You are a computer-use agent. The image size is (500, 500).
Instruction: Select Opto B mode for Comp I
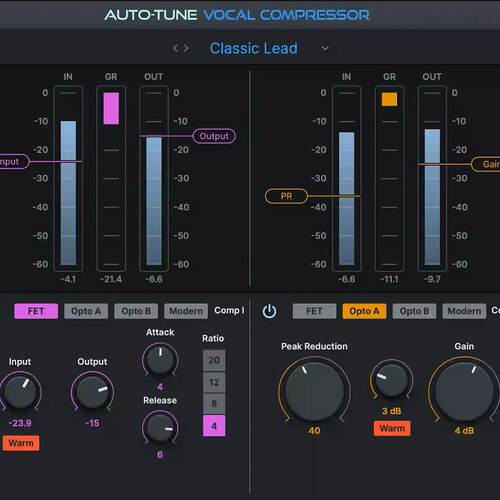(x=136, y=311)
